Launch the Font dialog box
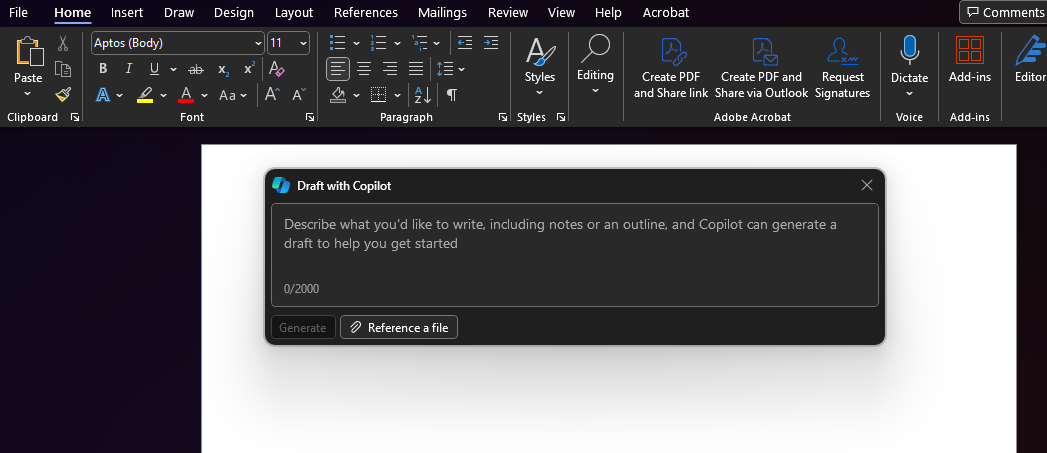This screenshot has height=453, width=1047. 310,117
